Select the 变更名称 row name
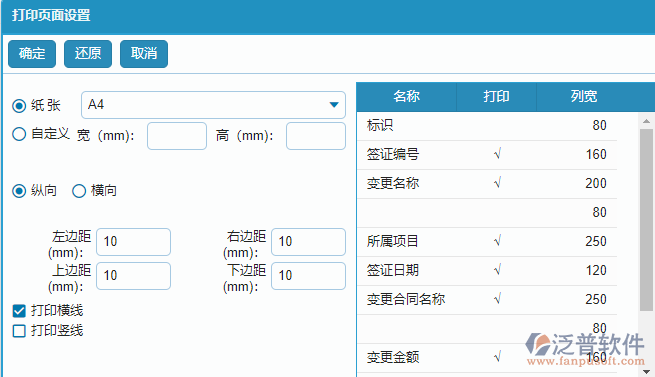Viewport: 655px width, 377px height. [x=393, y=183]
